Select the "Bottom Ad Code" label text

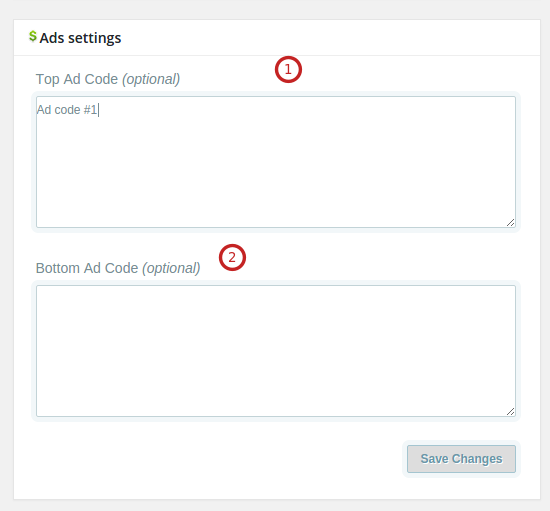click(87, 268)
